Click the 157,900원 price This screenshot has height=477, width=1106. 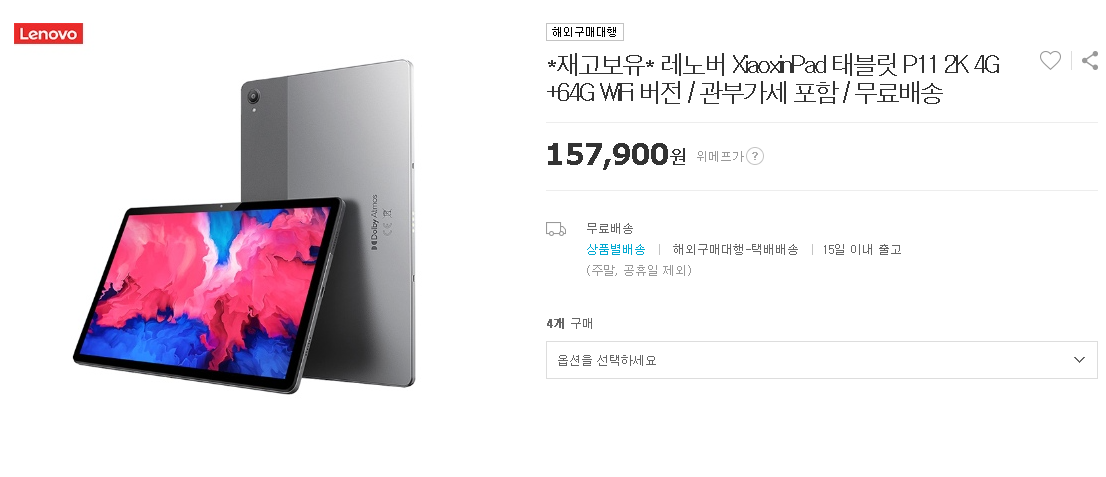616,155
